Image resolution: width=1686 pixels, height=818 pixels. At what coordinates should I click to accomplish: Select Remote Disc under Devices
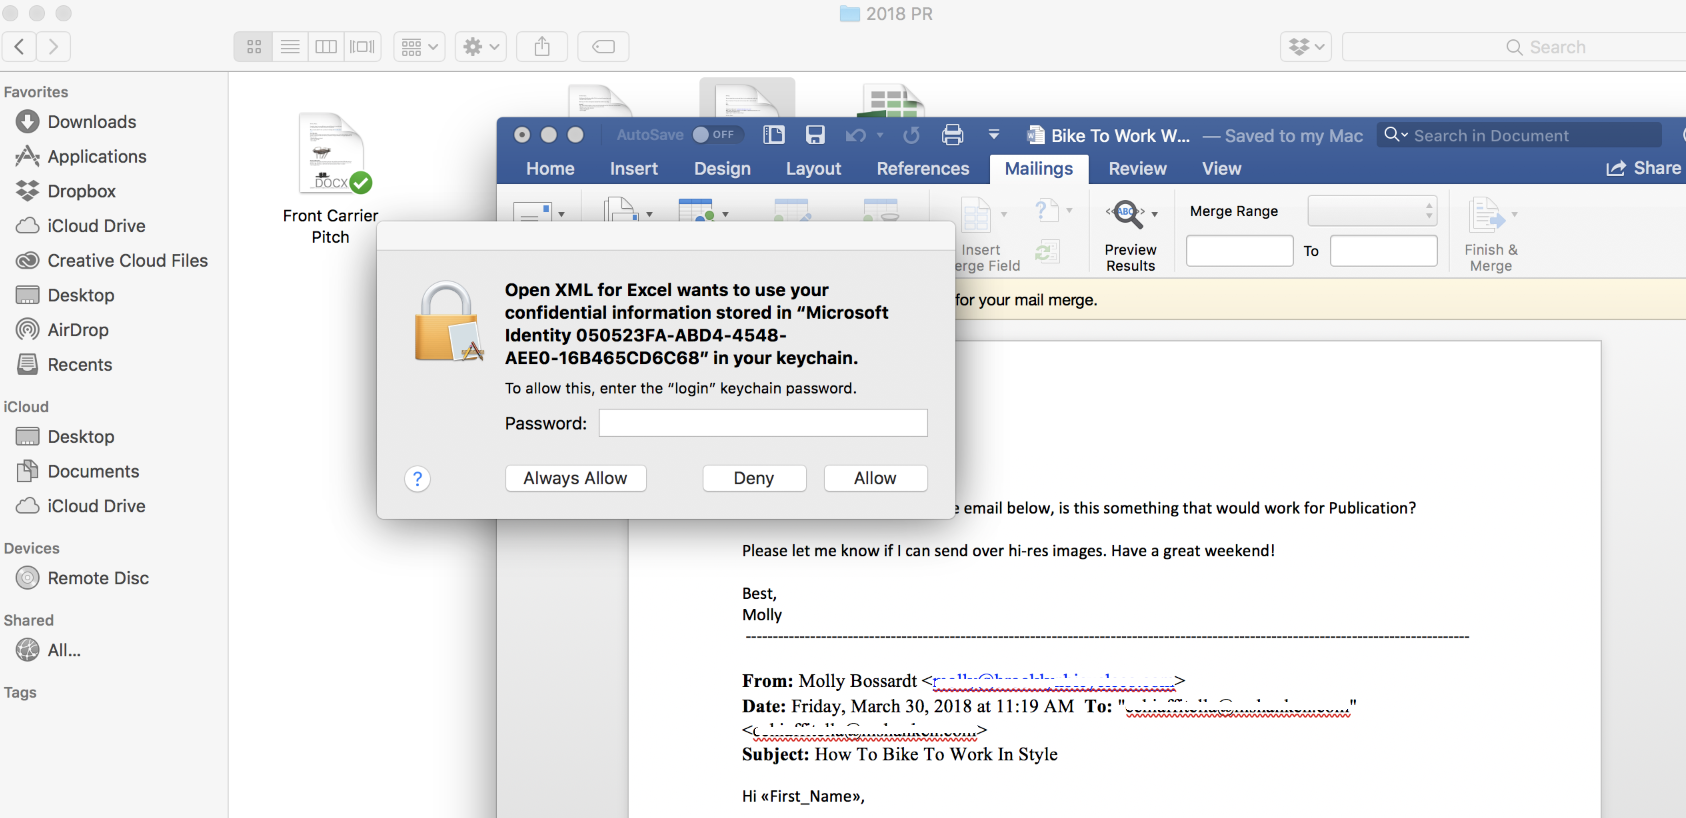98,578
